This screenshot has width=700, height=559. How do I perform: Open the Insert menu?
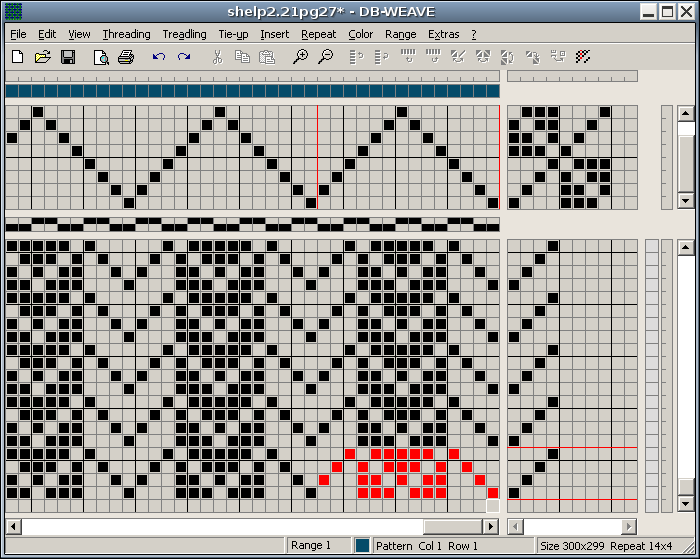(275, 34)
